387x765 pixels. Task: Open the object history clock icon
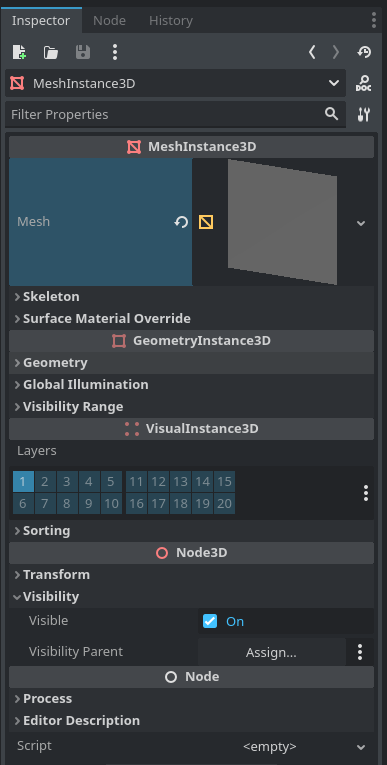(364, 52)
